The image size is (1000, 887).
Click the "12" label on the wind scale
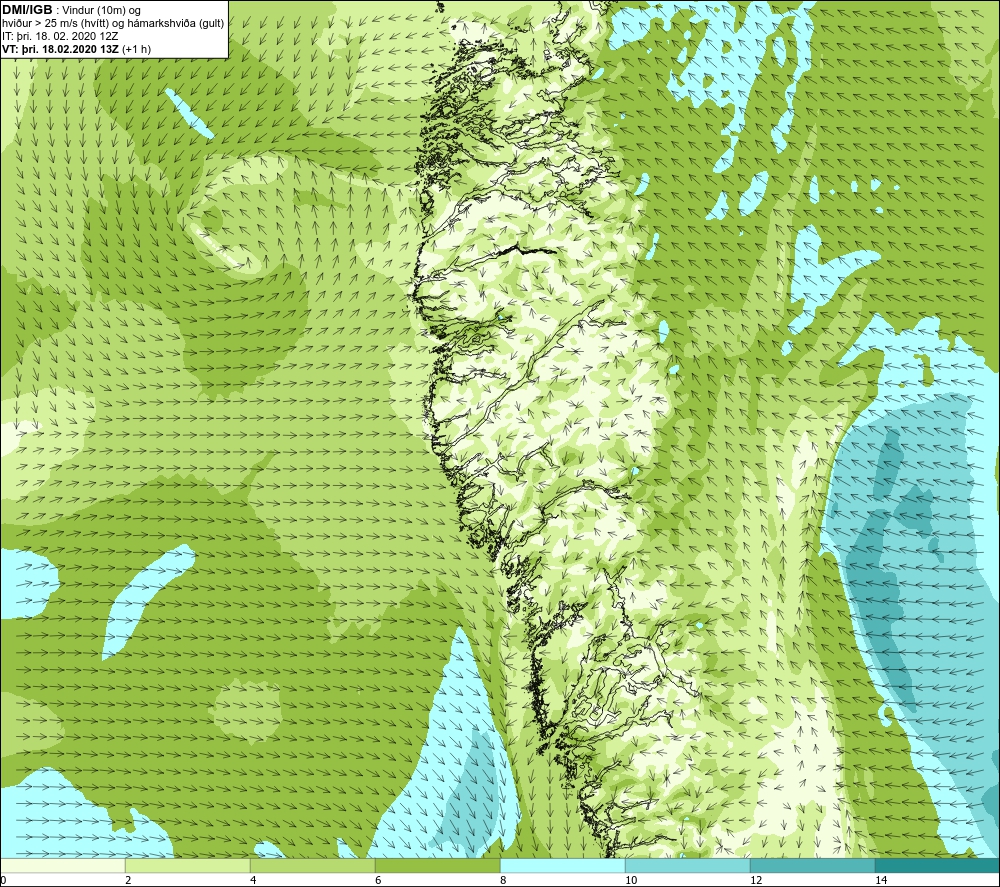(x=756, y=880)
